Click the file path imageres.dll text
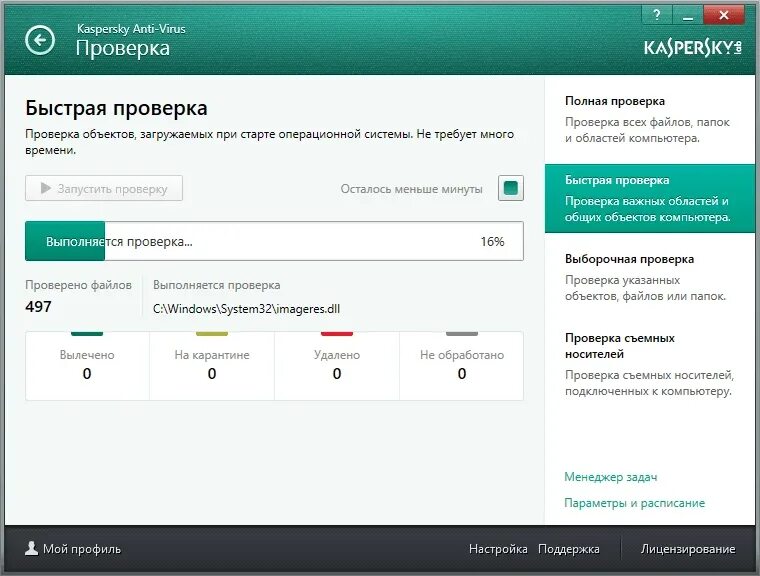 [x=246, y=309]
